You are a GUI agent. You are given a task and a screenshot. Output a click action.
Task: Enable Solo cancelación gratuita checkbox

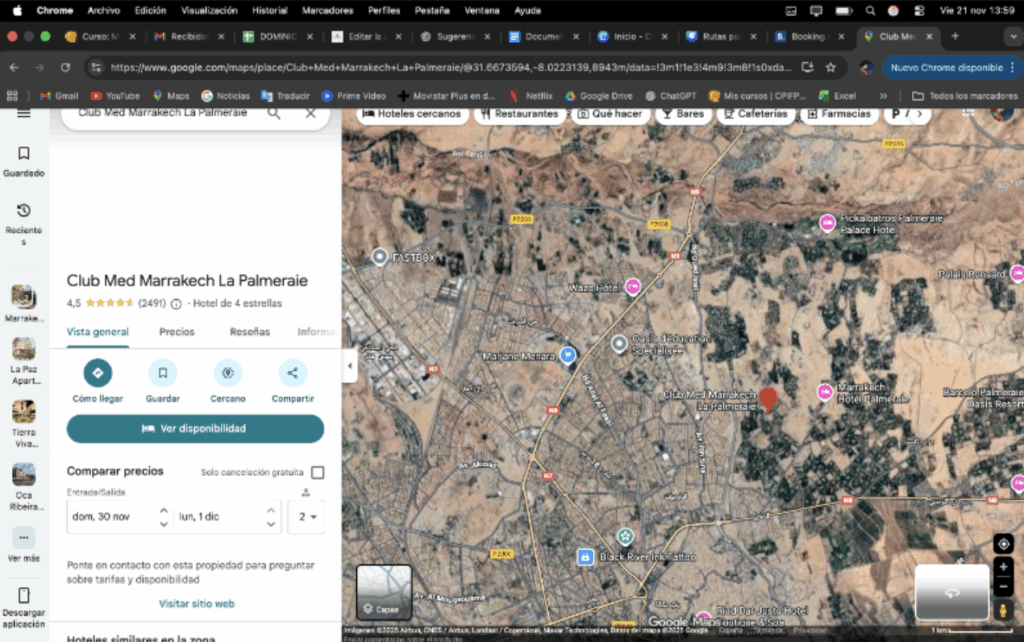[317, 472]
